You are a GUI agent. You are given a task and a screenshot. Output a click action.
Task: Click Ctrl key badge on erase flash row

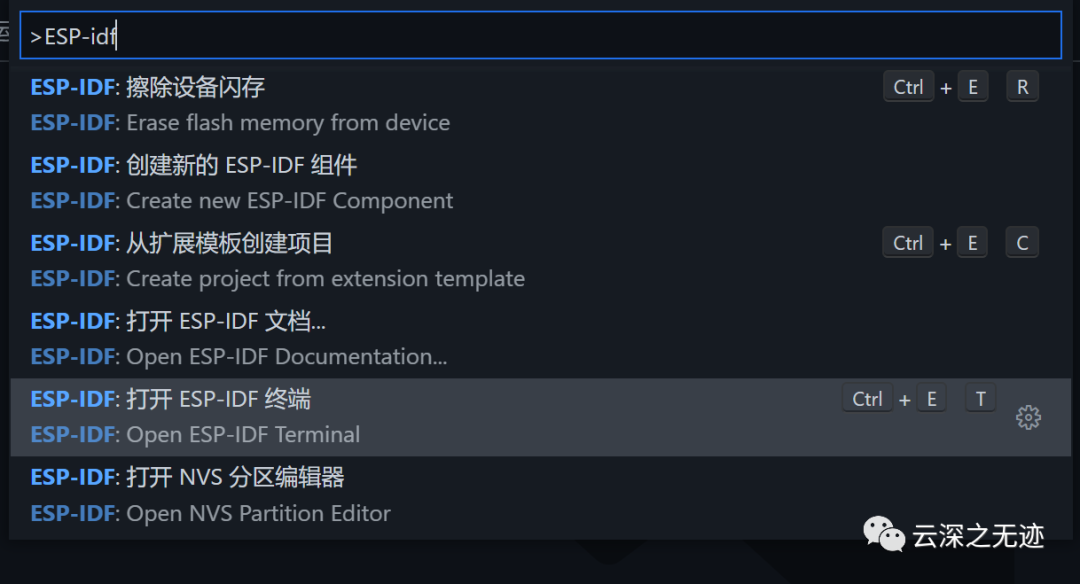point(908,87)
